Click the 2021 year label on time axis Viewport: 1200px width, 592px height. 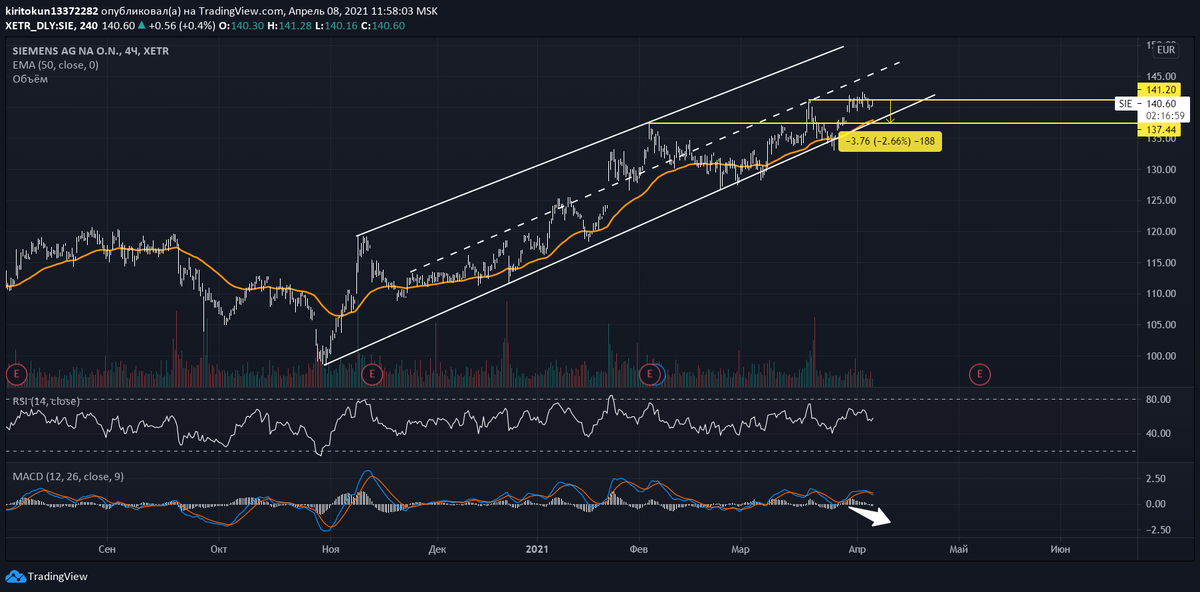(x=537, y=549)
